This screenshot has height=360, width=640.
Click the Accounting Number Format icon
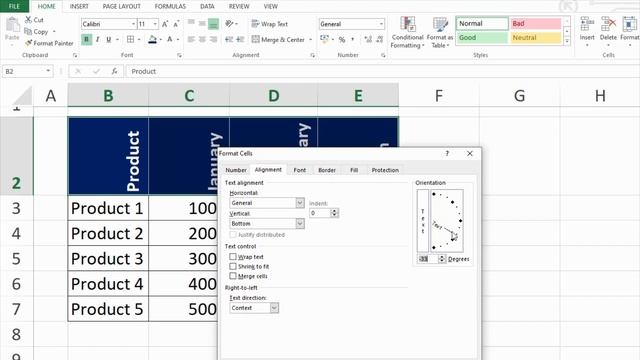point(324,39)
